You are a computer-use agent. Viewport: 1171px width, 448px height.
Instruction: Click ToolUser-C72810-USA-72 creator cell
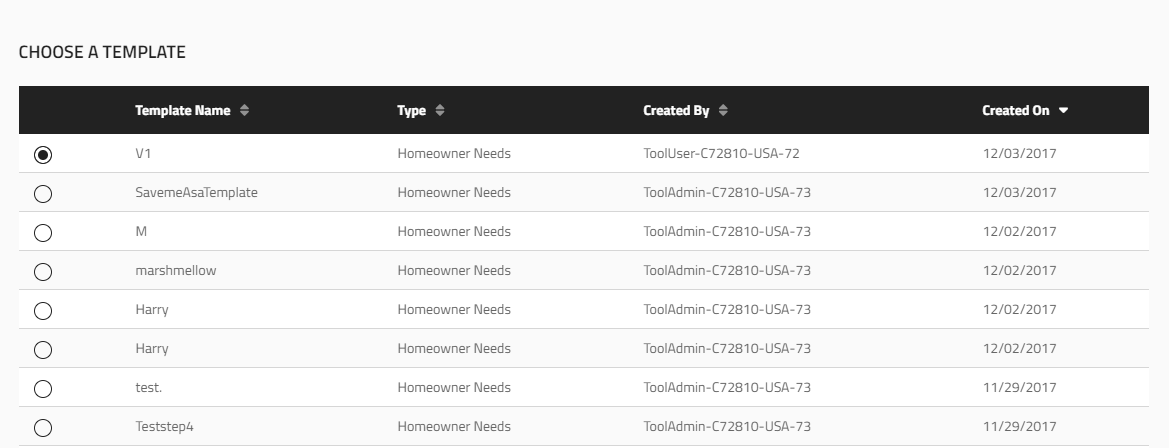click(721, 154)
